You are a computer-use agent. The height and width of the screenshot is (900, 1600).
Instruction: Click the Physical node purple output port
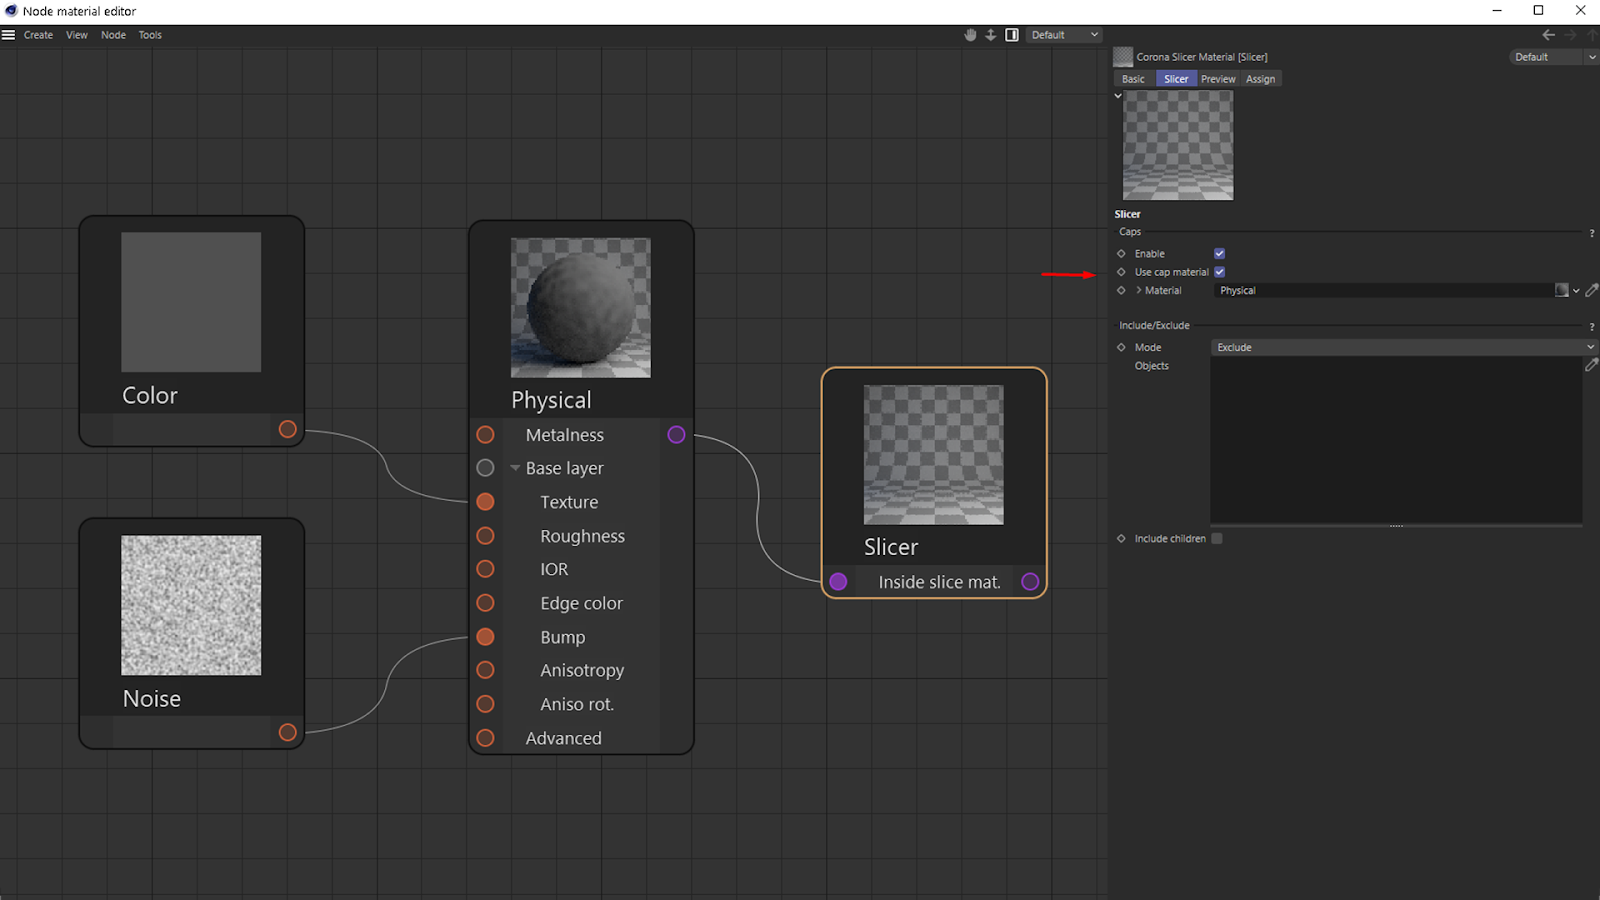pyautogui.click(x=677, y=435)
